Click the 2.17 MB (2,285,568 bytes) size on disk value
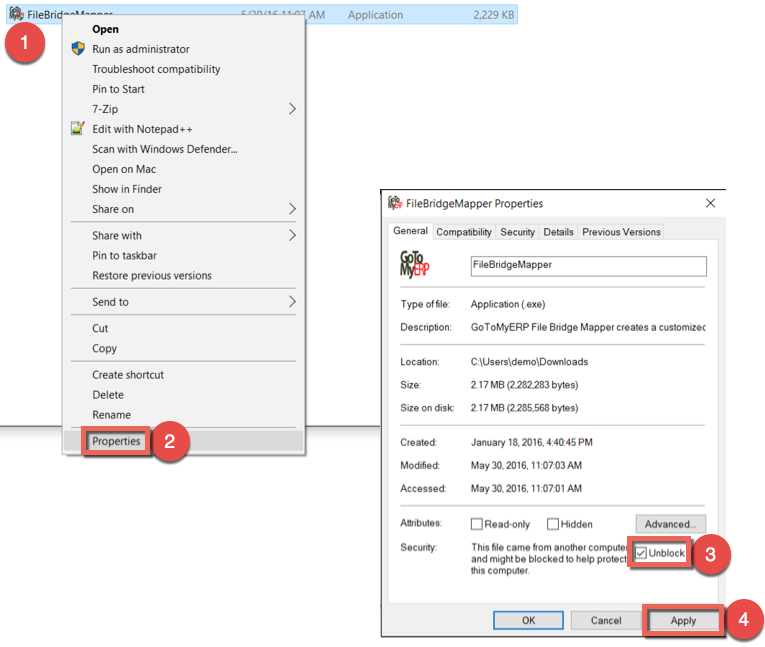The height and width of the screenshot is (647, 765). point(524,407)
